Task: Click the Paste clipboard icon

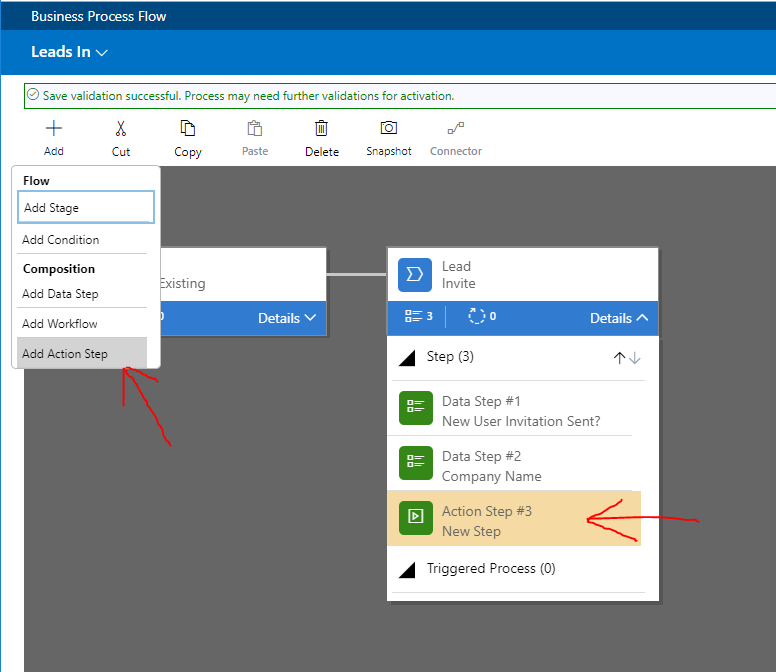Action: point(255,129)
